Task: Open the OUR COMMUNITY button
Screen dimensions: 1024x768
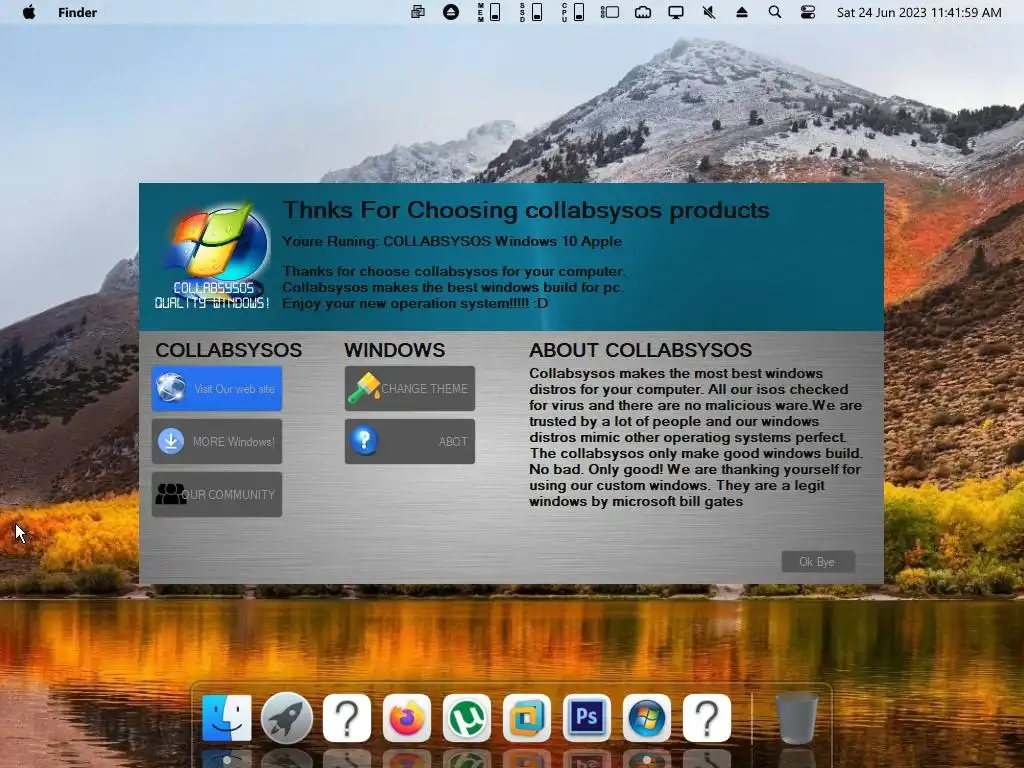Action: click(x=217, y=494)
